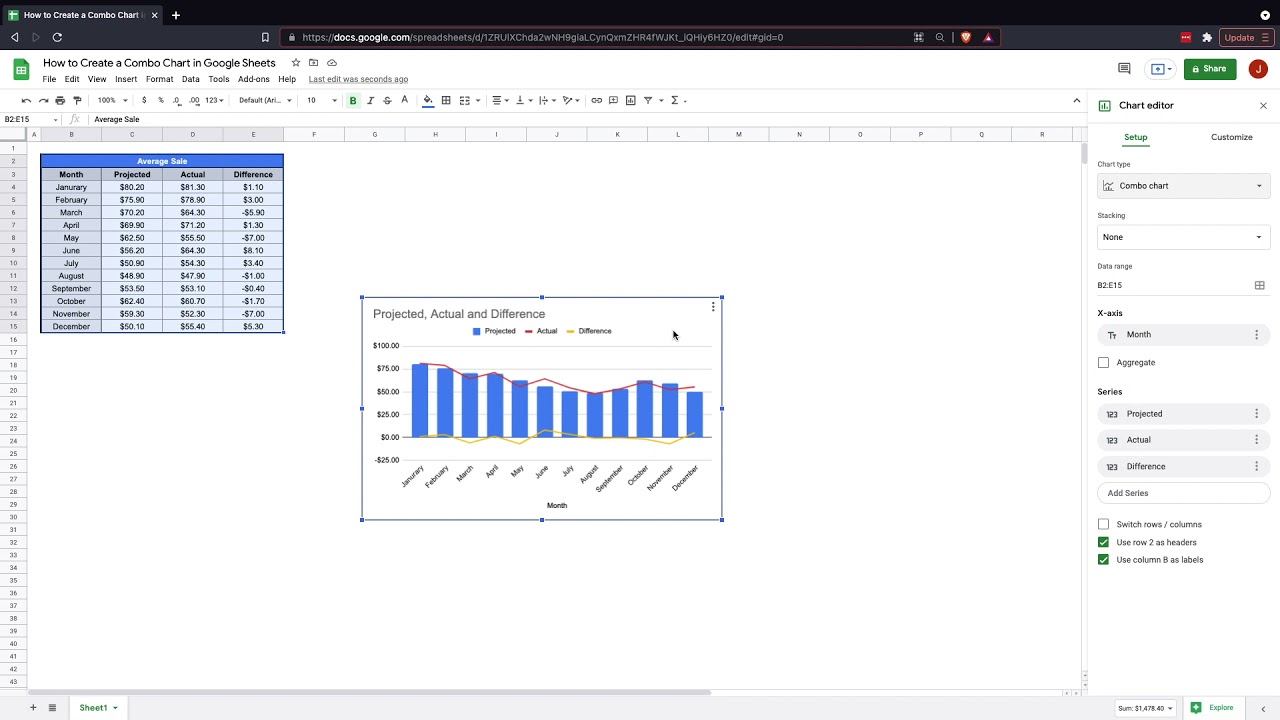Click select data range grid icon

(1260, 285)
